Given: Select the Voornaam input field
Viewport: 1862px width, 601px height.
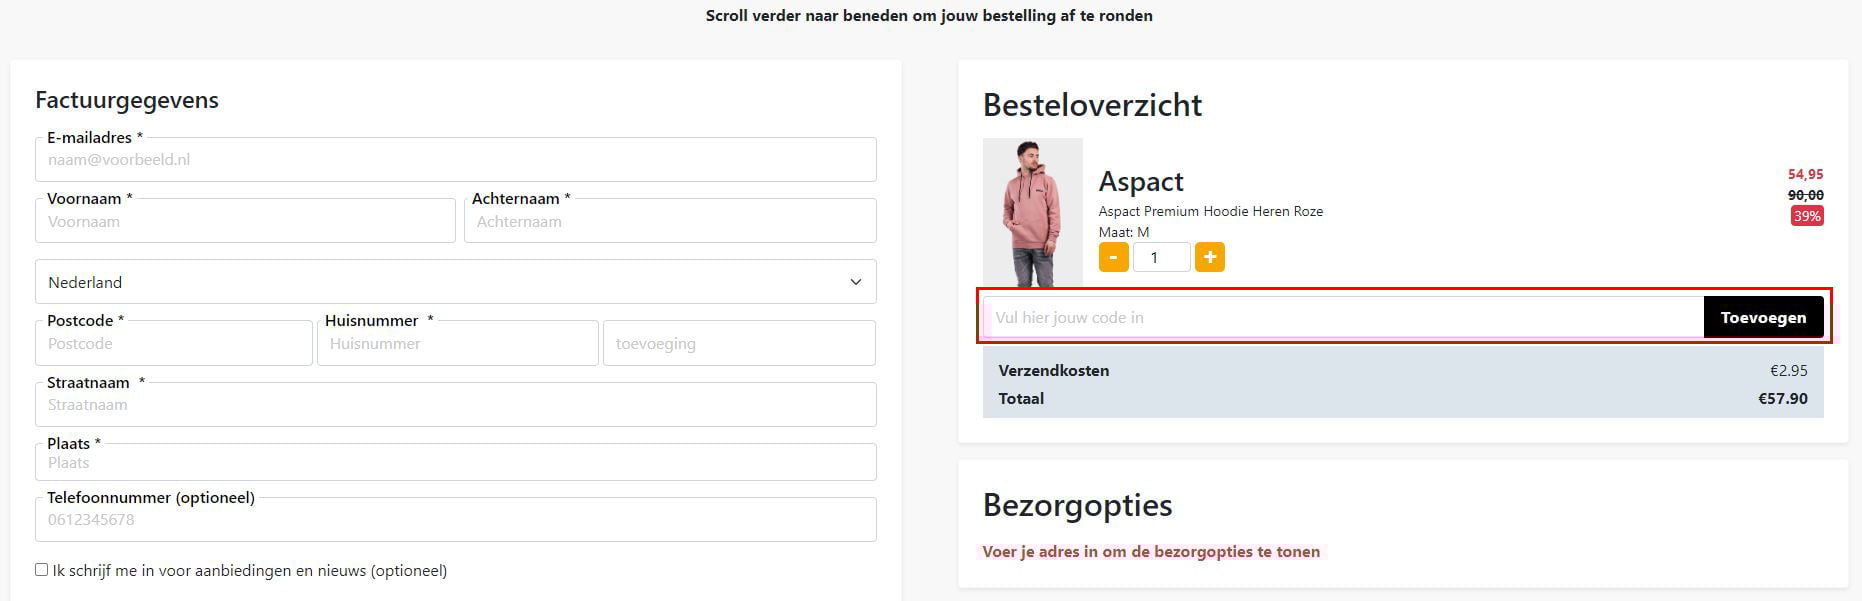Looking at the screenshot, I should (x=245, y=220).
